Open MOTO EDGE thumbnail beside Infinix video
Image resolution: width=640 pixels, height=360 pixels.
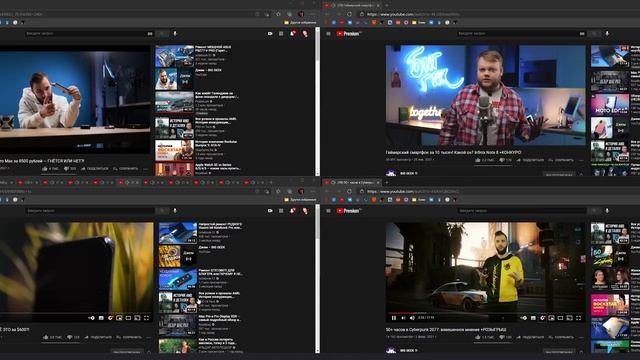click(610, 104)
